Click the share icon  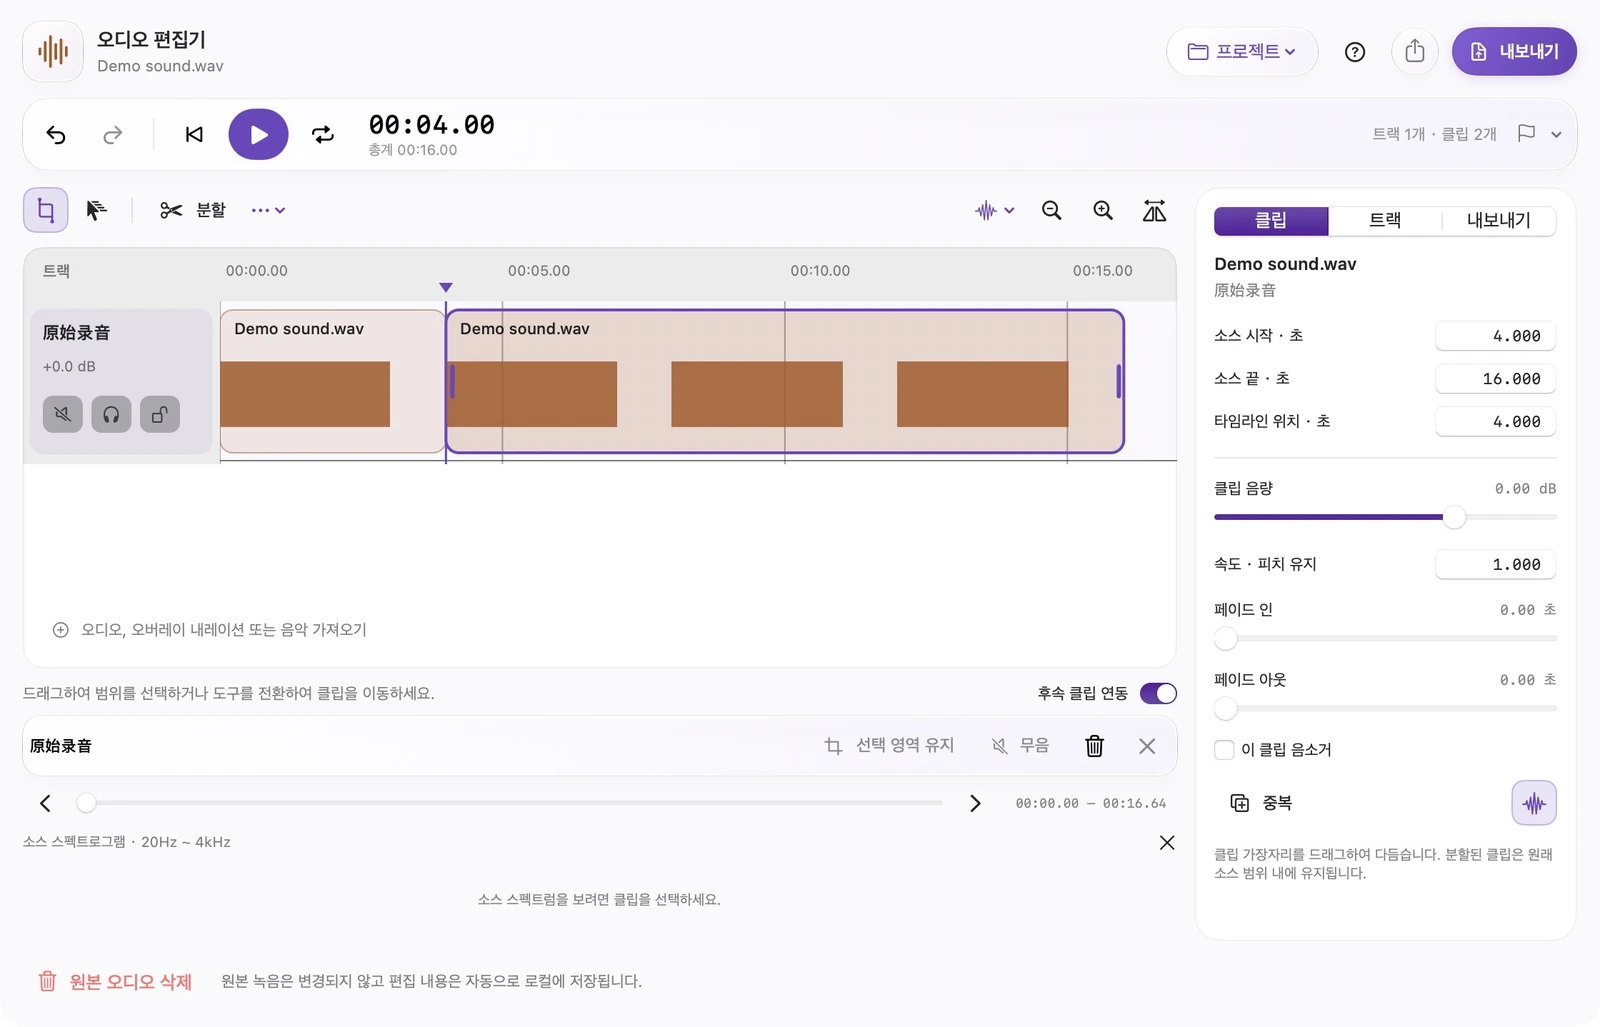(1414, 51)
